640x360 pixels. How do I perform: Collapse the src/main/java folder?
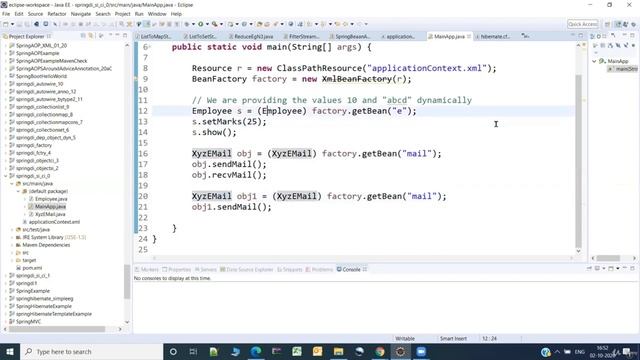click(x=12, y=184)
